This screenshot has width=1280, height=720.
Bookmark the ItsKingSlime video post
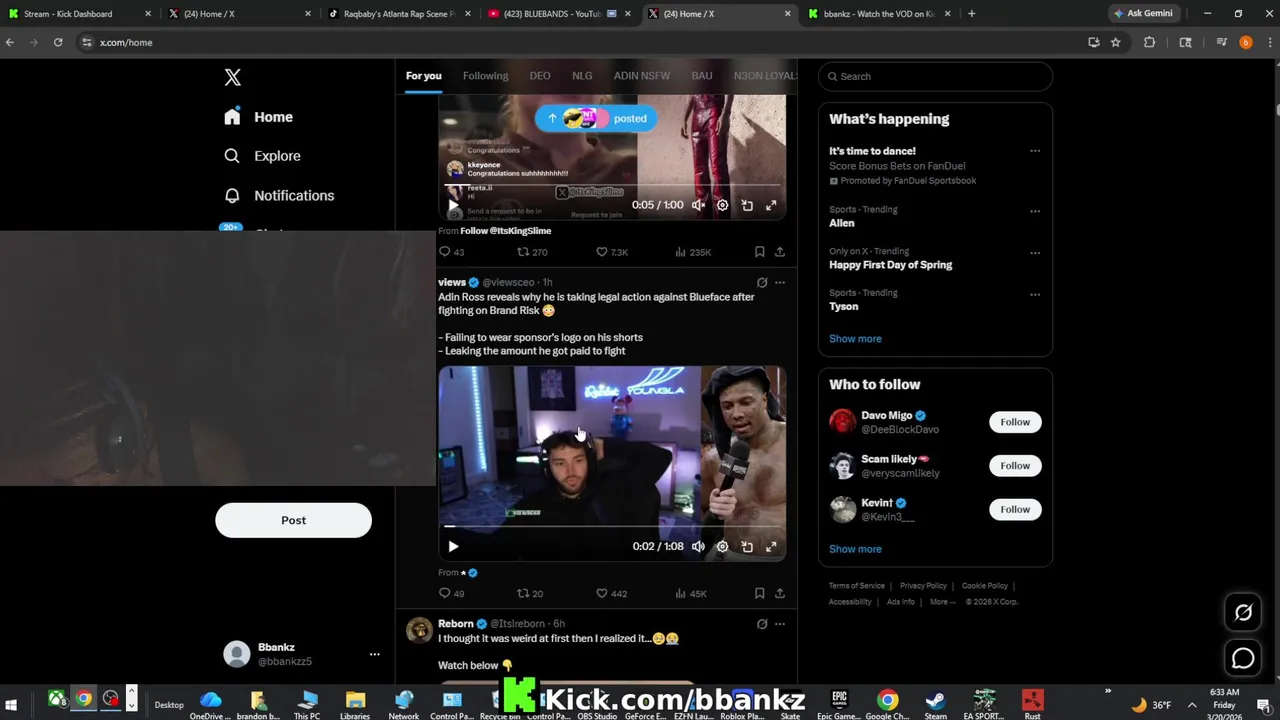(x=760, y=252)
